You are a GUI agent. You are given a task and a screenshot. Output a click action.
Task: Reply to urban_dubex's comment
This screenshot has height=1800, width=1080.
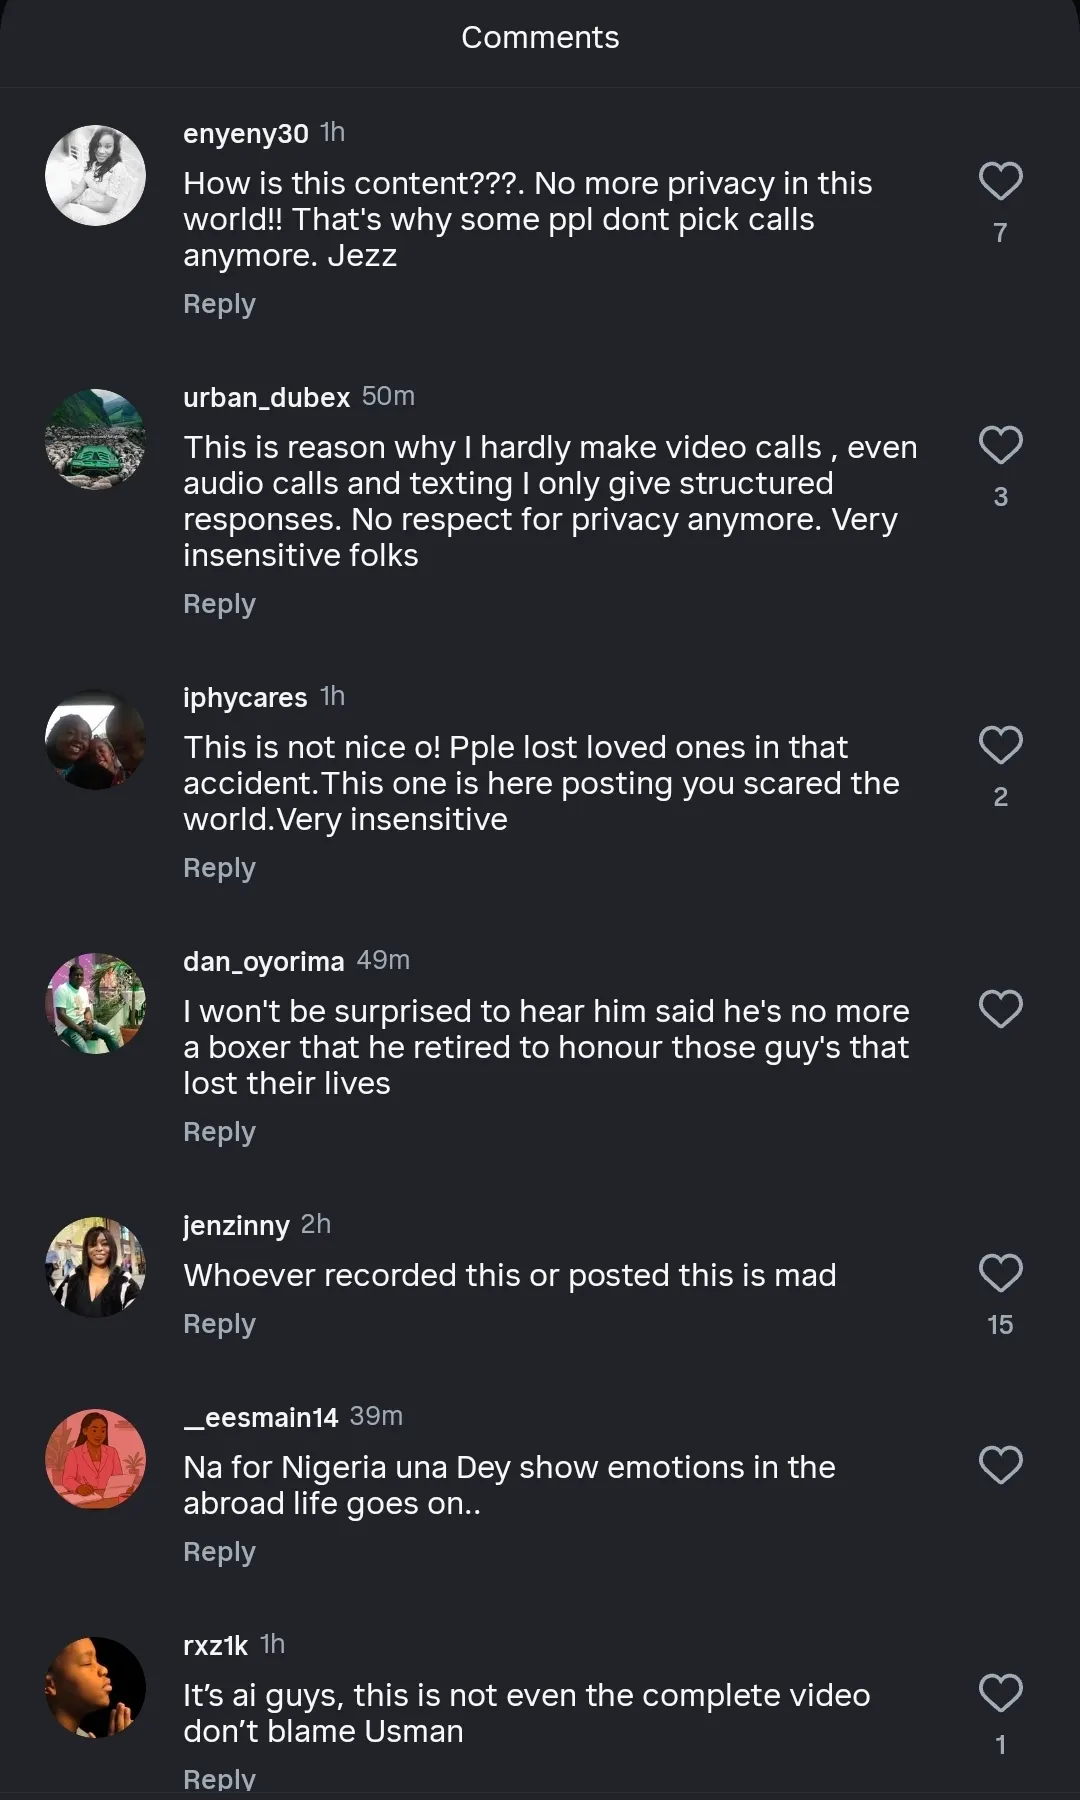(219, 604)
